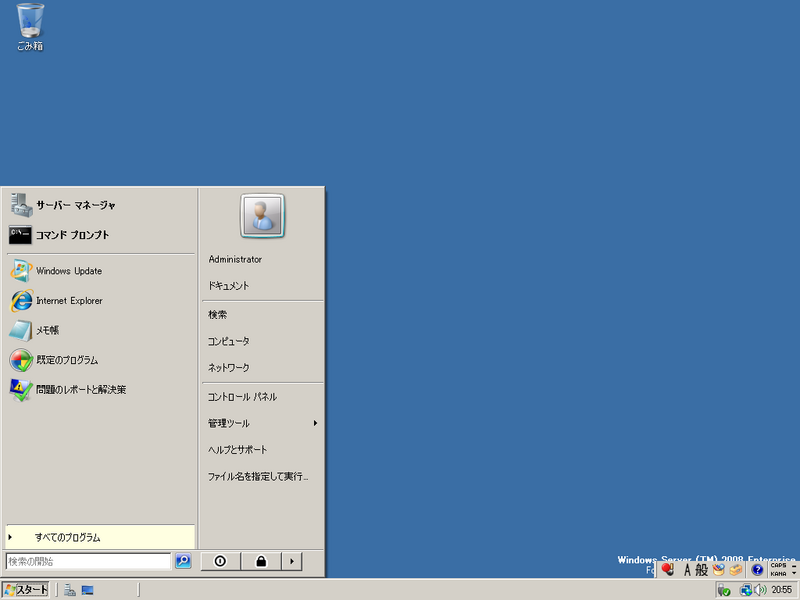Switch the IME input mode 'A' indicator

687,569
